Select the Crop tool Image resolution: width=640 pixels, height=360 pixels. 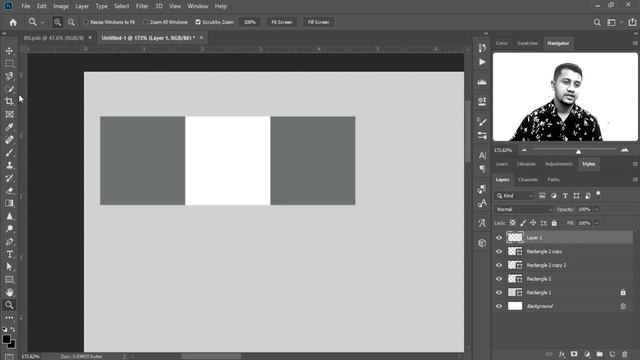[x=9, y=101]
